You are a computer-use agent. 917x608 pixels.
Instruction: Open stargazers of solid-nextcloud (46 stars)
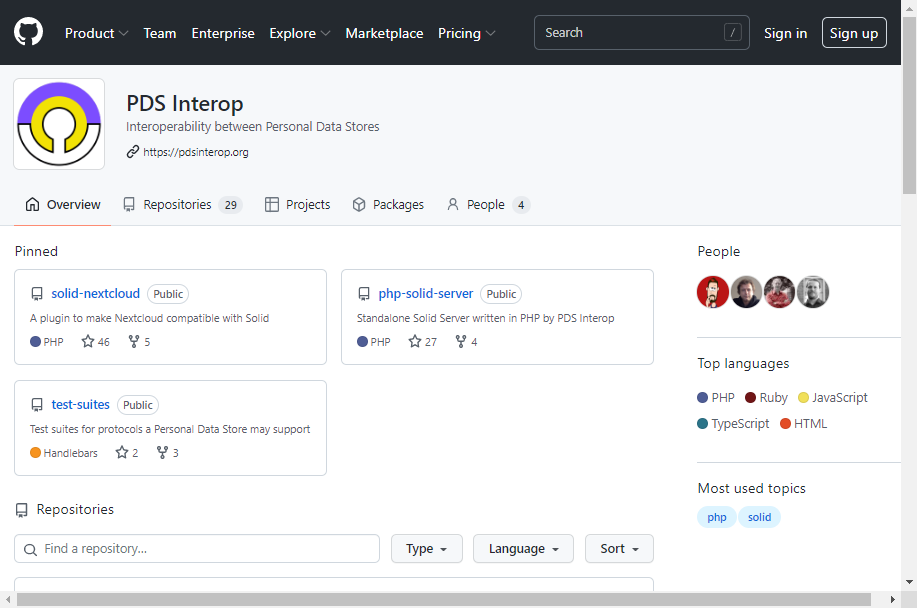click(x=95, y=341)
